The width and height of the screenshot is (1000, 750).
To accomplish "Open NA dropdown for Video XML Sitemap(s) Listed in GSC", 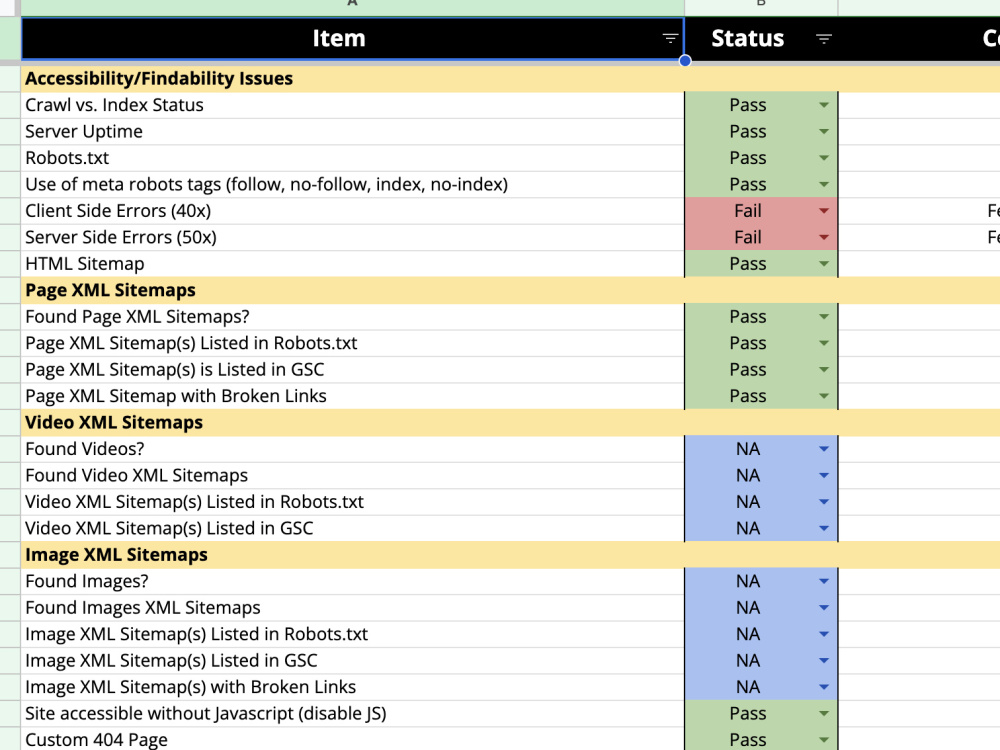I will point(823,529).
